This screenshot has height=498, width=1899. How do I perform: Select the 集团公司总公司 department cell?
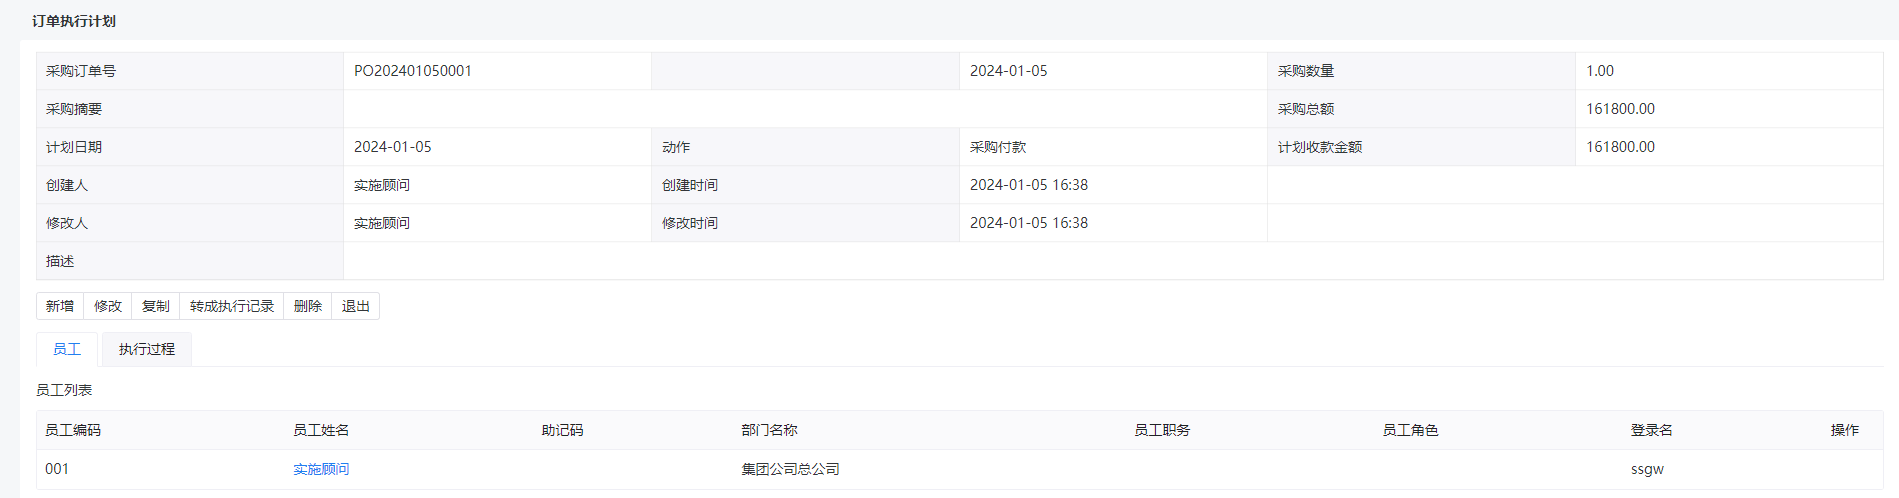pyautogui.click(x=790, y=469)
